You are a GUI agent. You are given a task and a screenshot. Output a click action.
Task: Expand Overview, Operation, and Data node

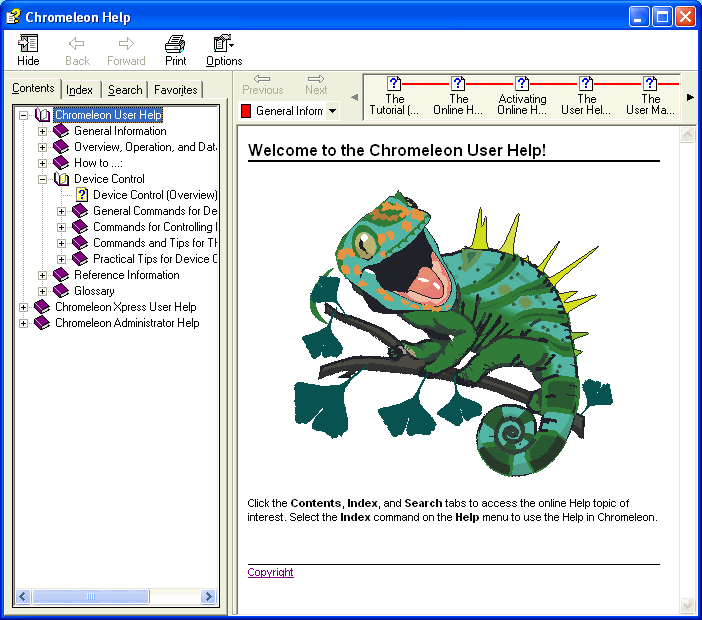point(42,147)
